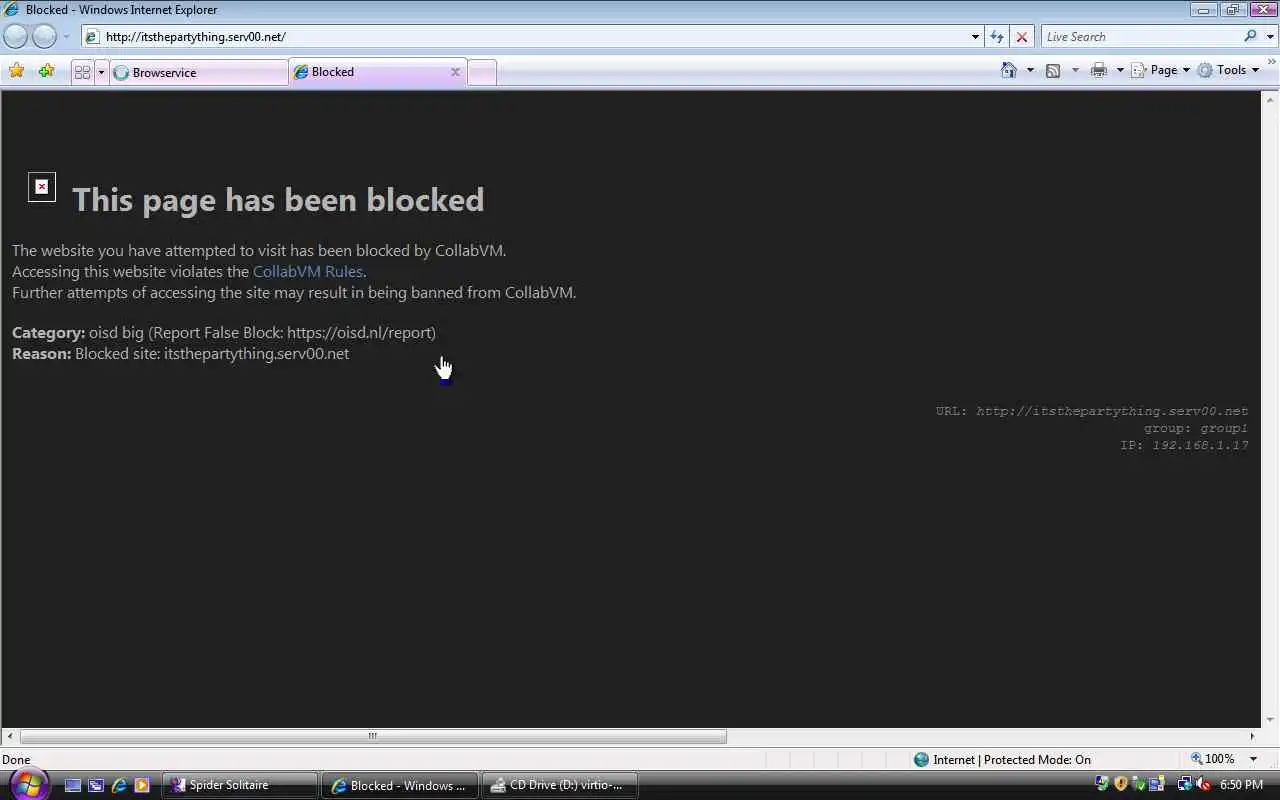This screenshot has width=1280, height=800.
Task: Click the Live Search input box
Action: (x=1140, y=37)
